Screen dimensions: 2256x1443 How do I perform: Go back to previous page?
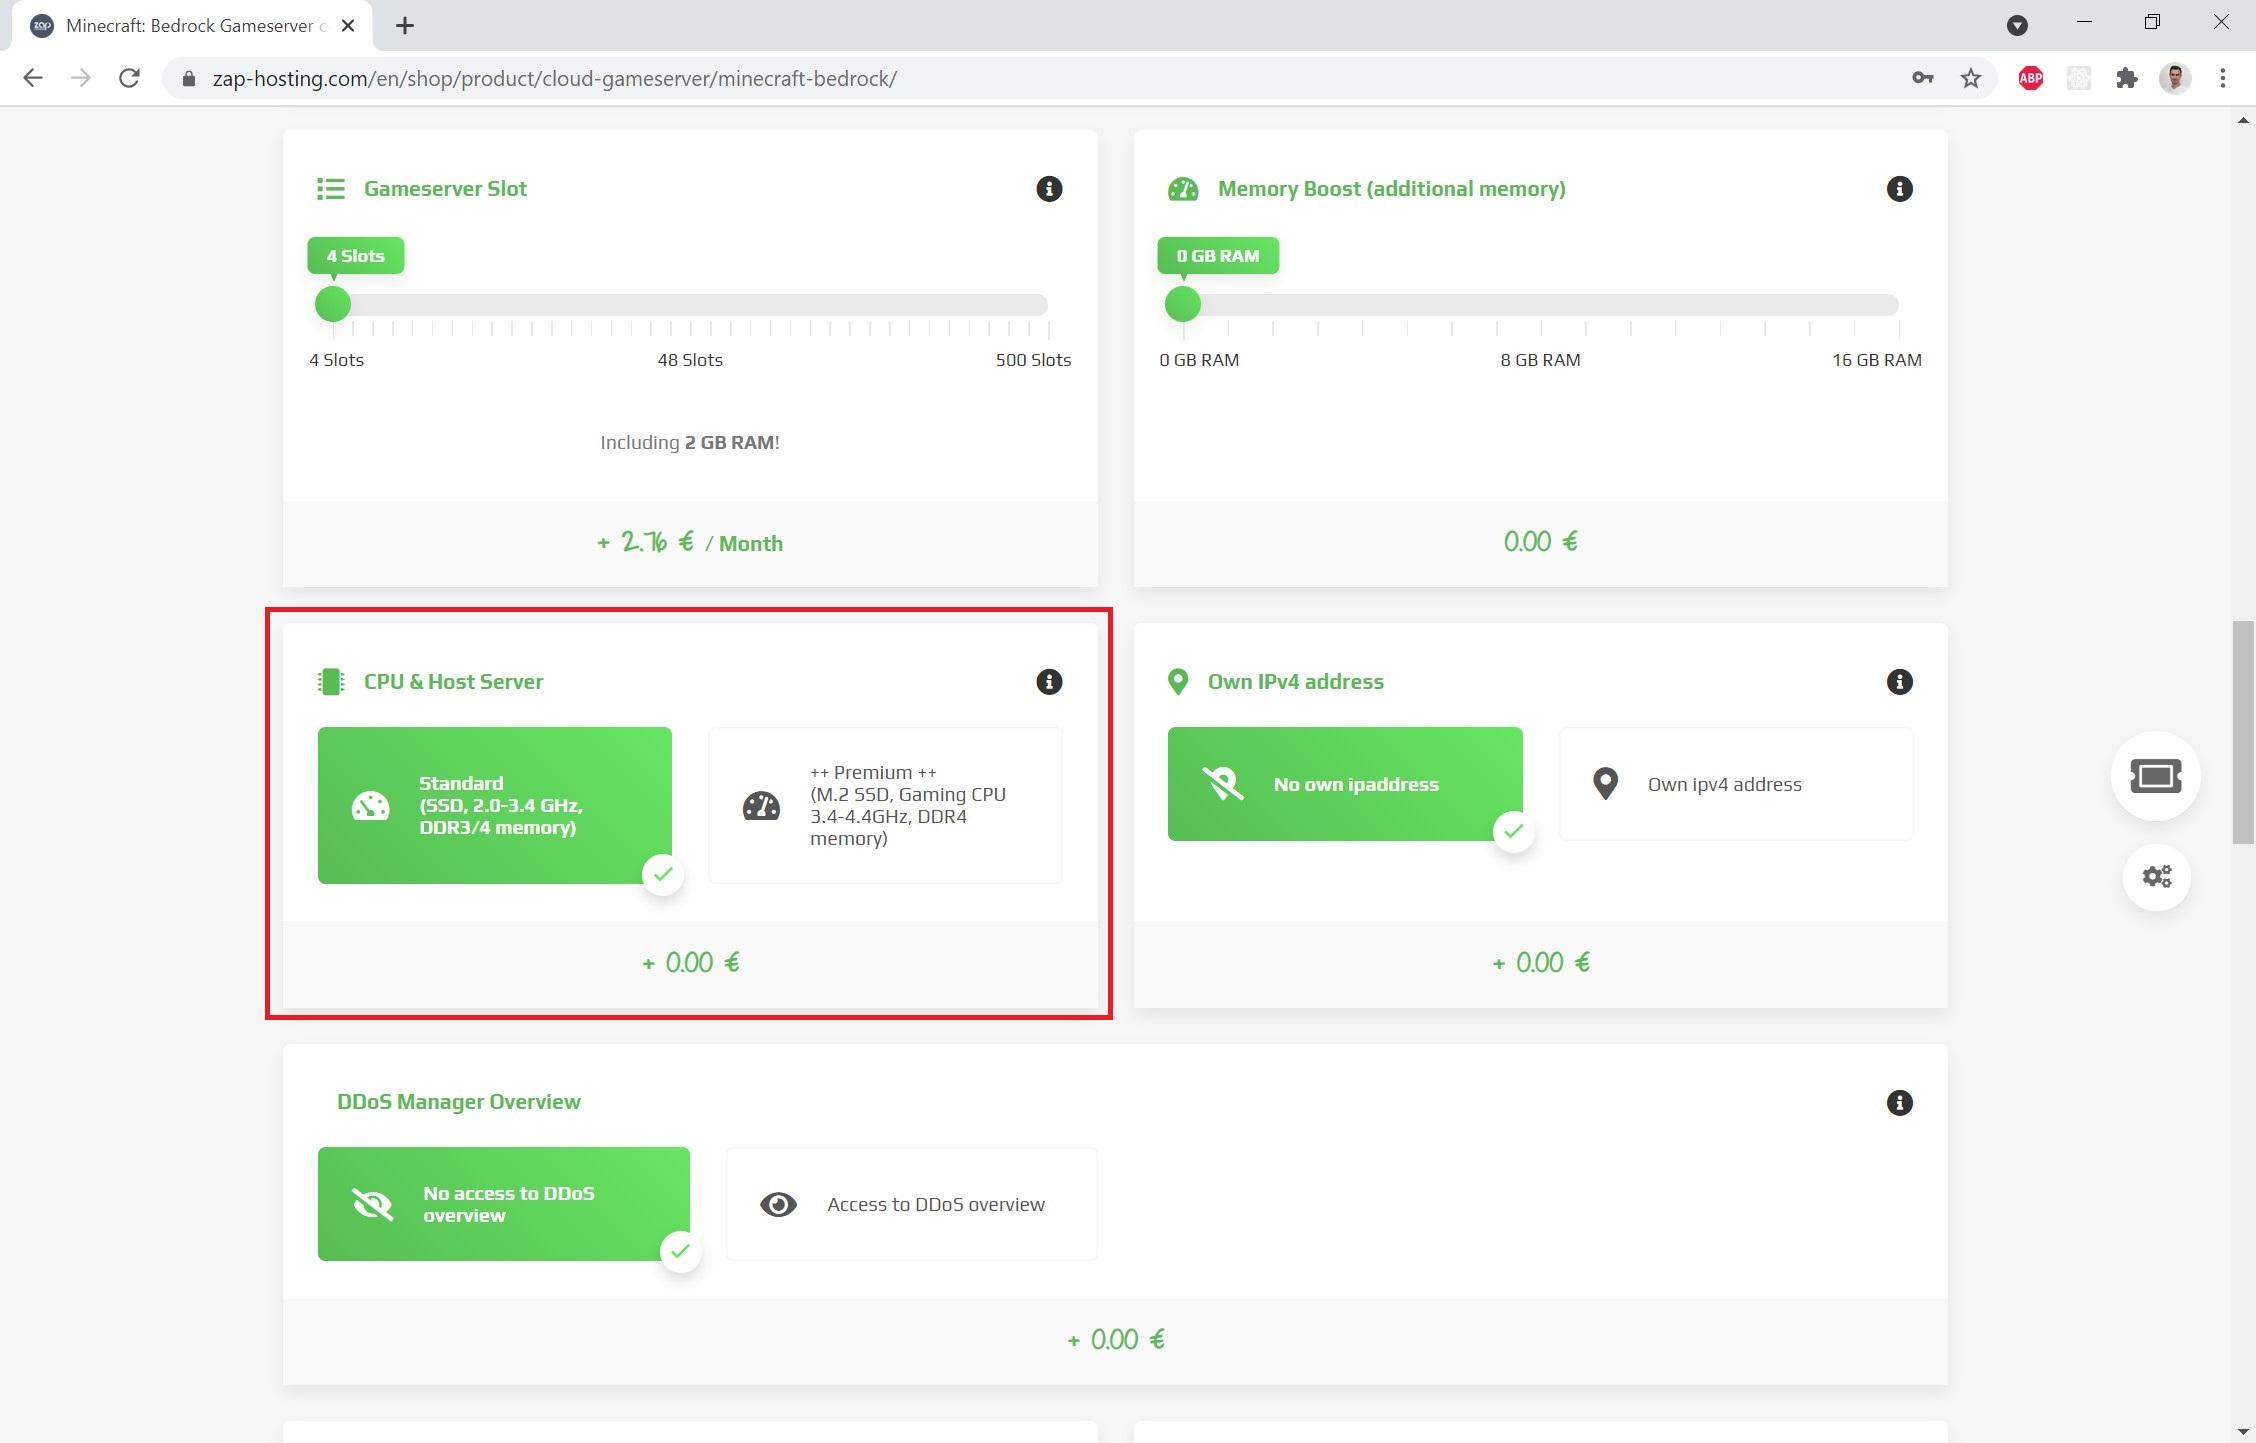point(33,78)
